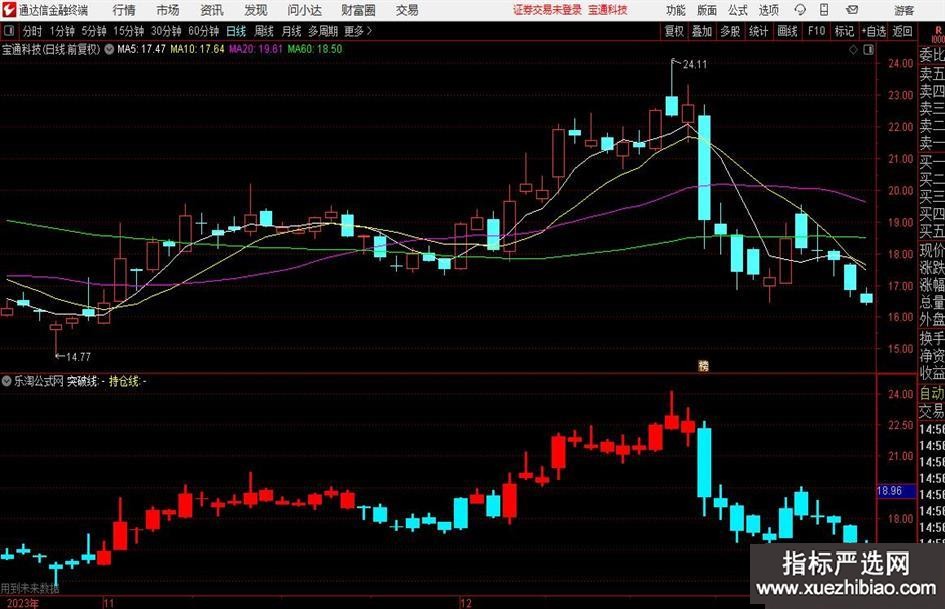The width and height of the screenshot is (945, 609).
Task: Click the 18.96 price marker on the axis
Action: 889,491
